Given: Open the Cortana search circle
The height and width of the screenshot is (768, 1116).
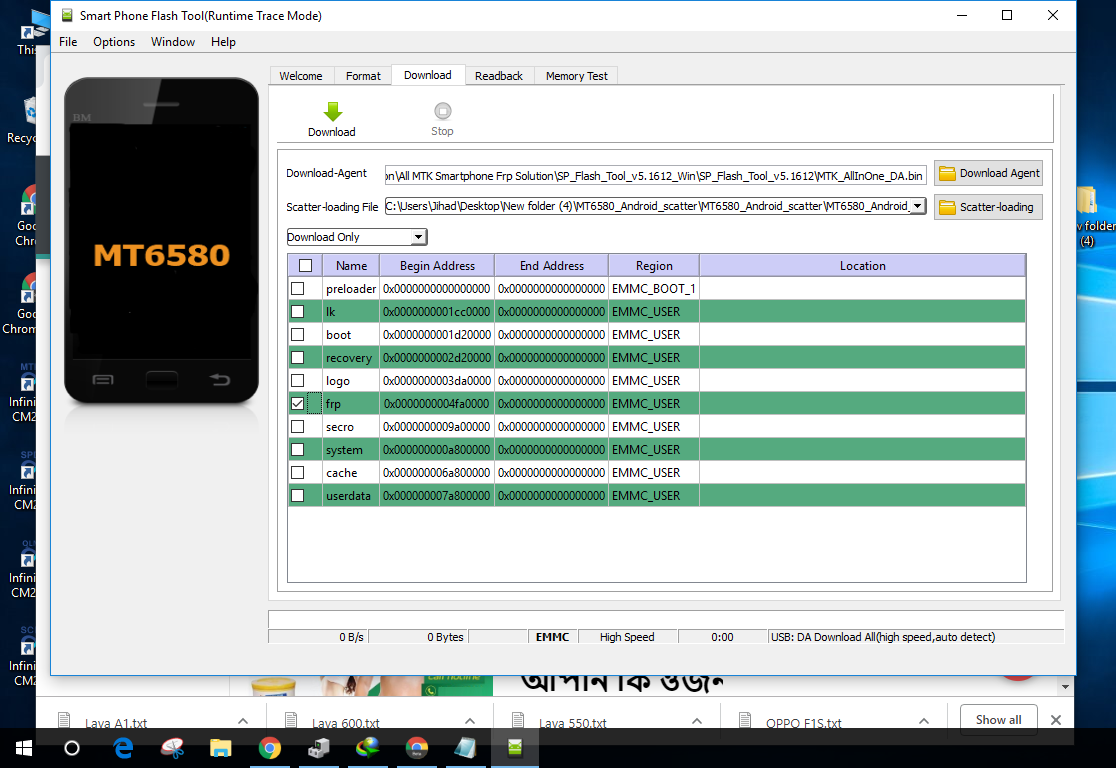Looking at the screenshot, I should click(72, 748).
